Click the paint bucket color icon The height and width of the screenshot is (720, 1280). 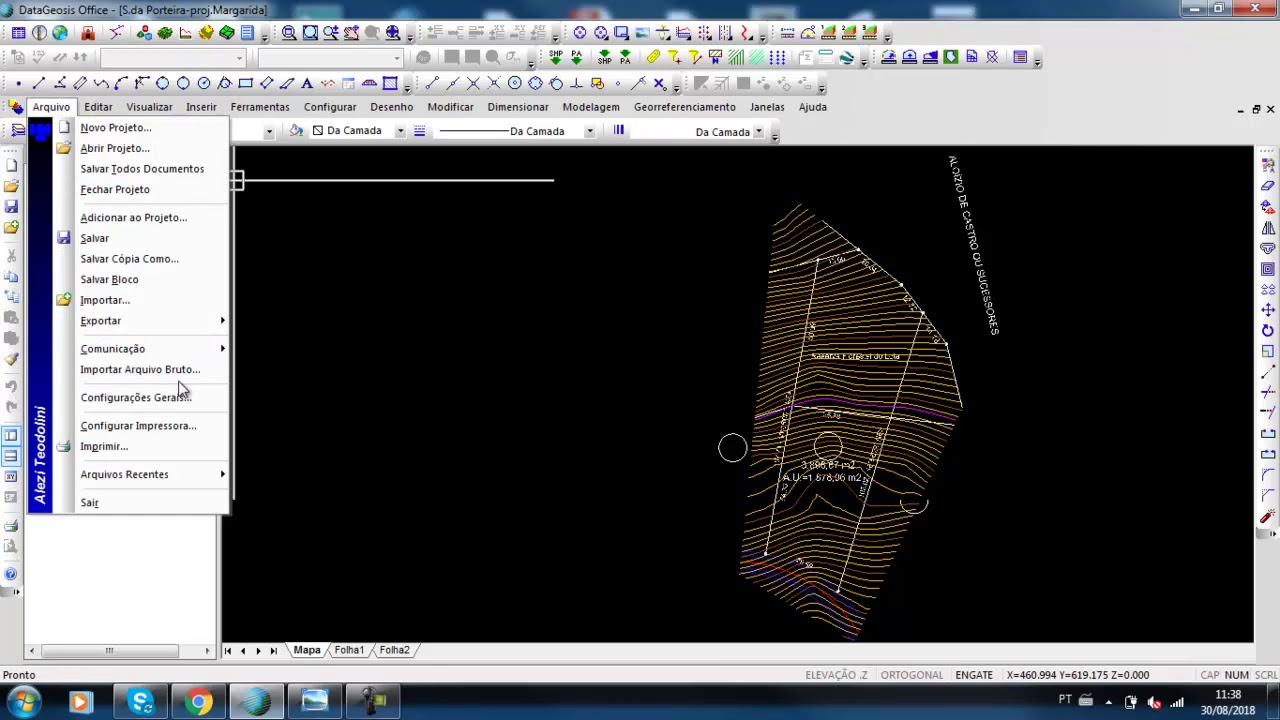tap(296, 131)
